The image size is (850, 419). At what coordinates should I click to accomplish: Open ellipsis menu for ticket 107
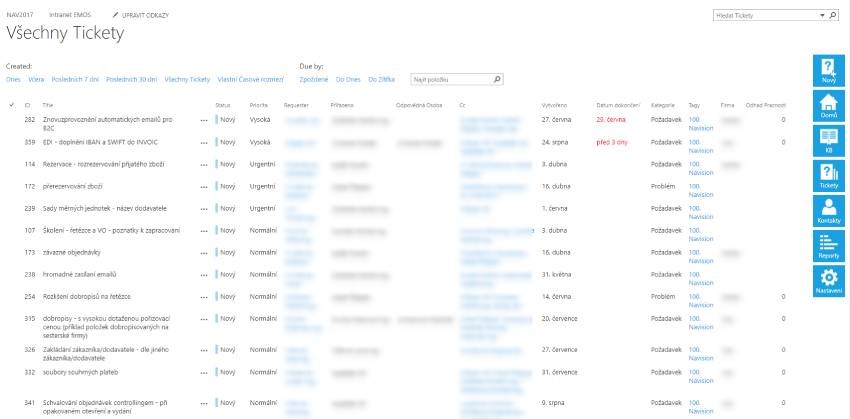coord(204,231)
